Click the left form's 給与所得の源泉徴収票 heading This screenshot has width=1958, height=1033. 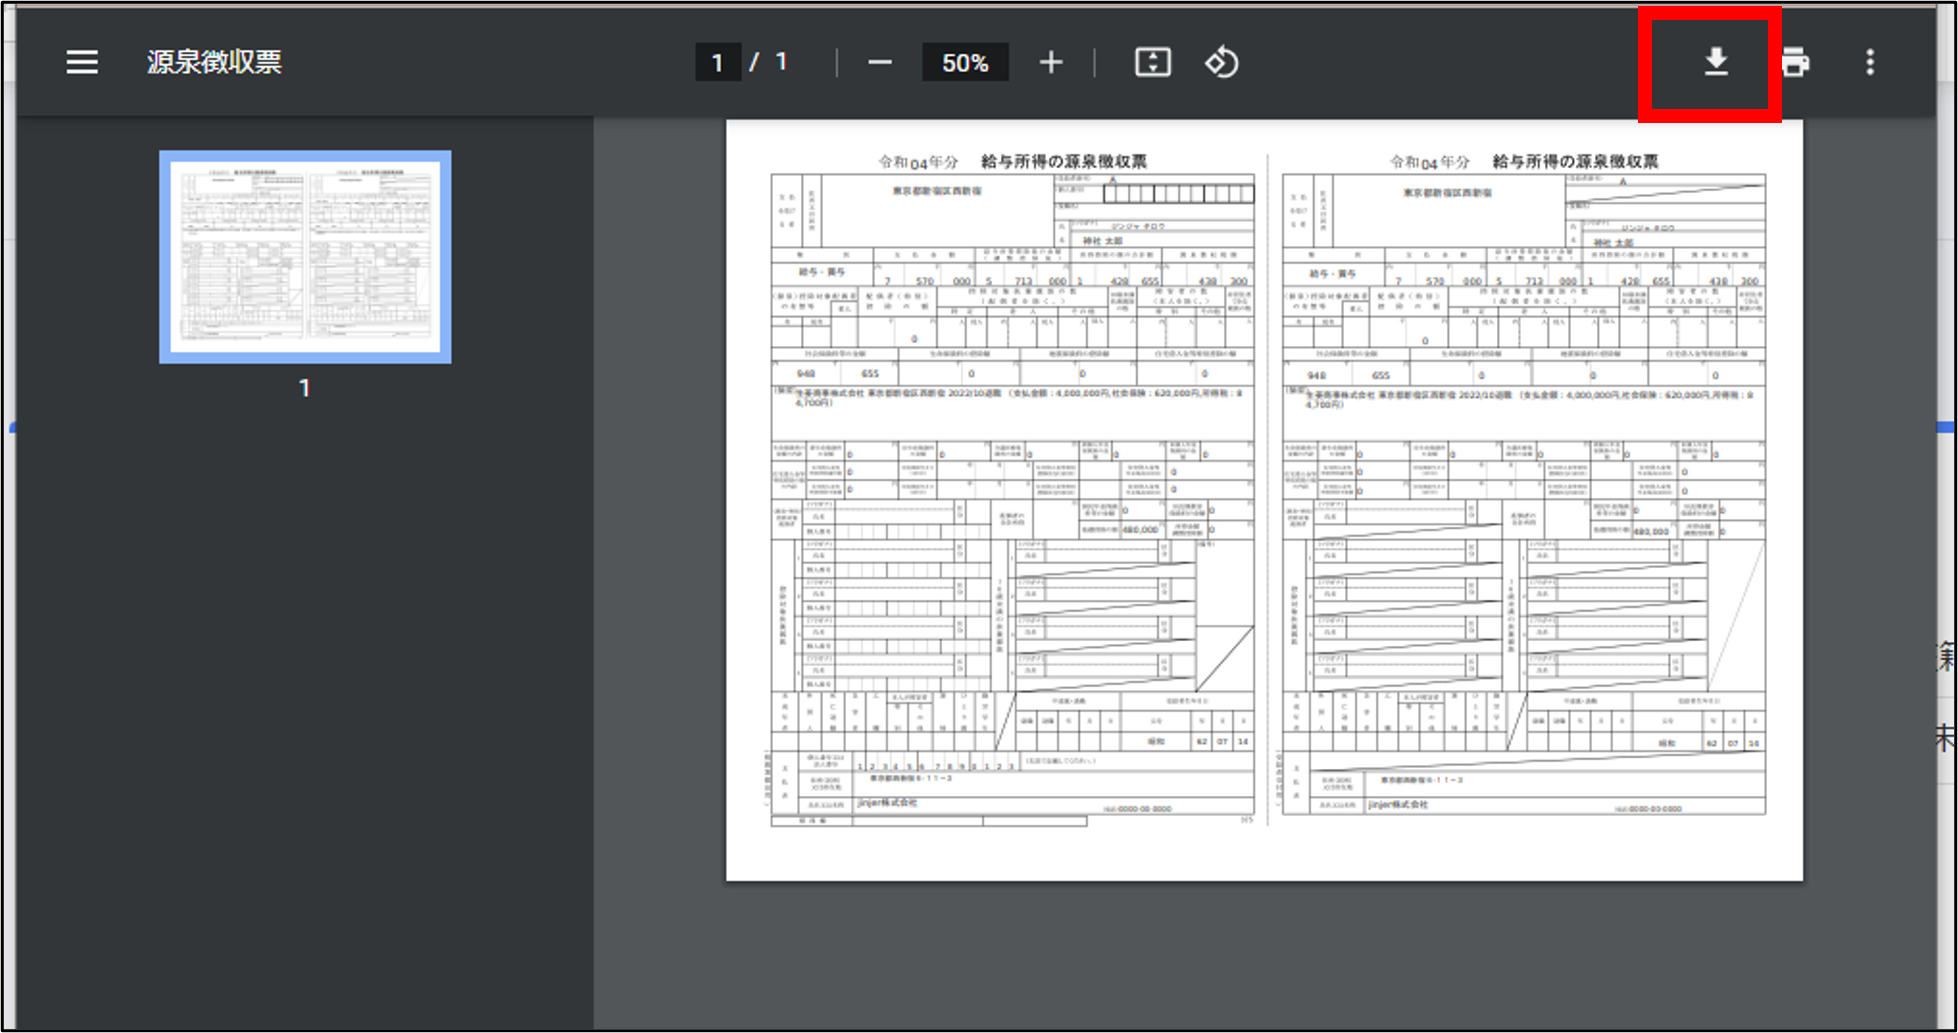[1063, 161]
